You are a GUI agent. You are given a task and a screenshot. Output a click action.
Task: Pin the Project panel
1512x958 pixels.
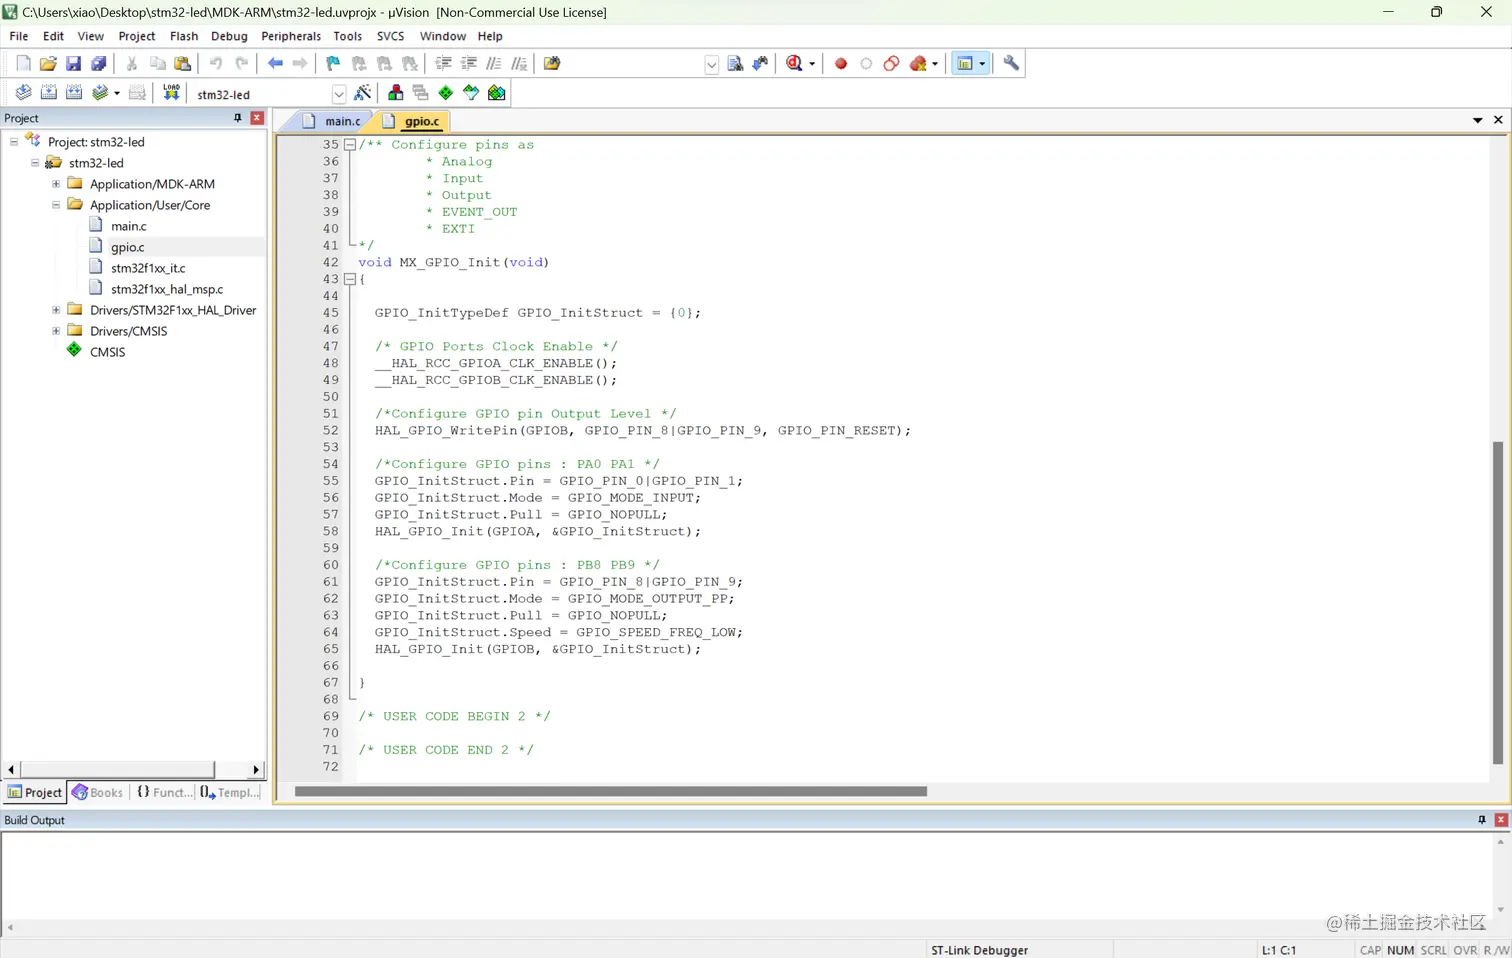click(x=238, y=118)
